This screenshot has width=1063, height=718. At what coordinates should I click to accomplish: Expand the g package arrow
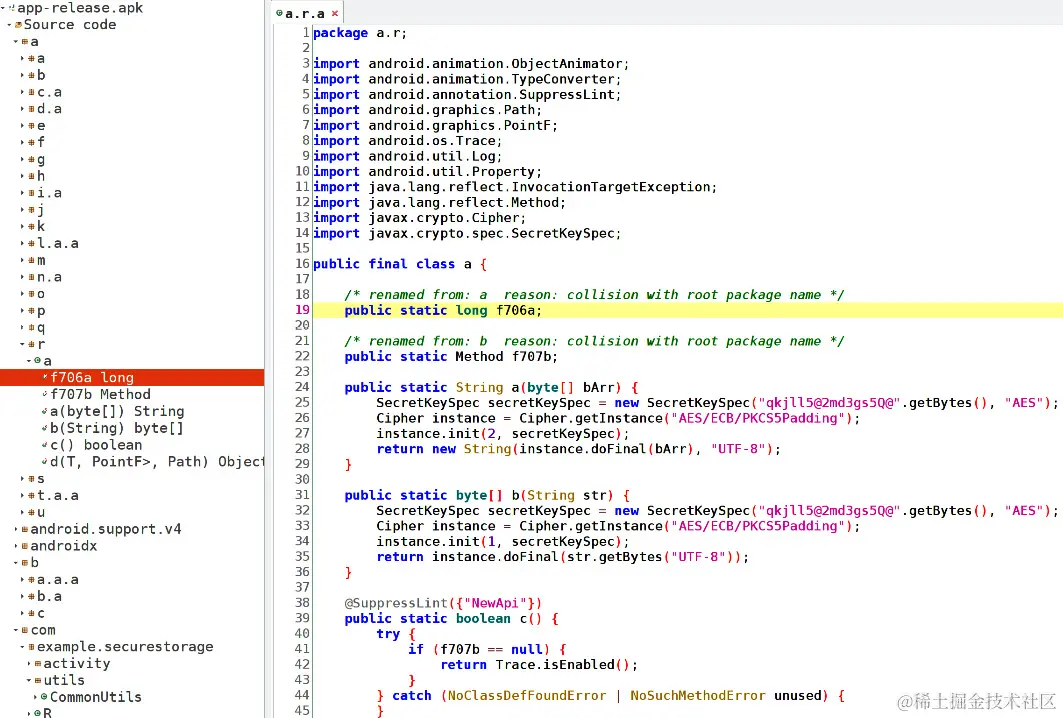(x=22, y=159)
